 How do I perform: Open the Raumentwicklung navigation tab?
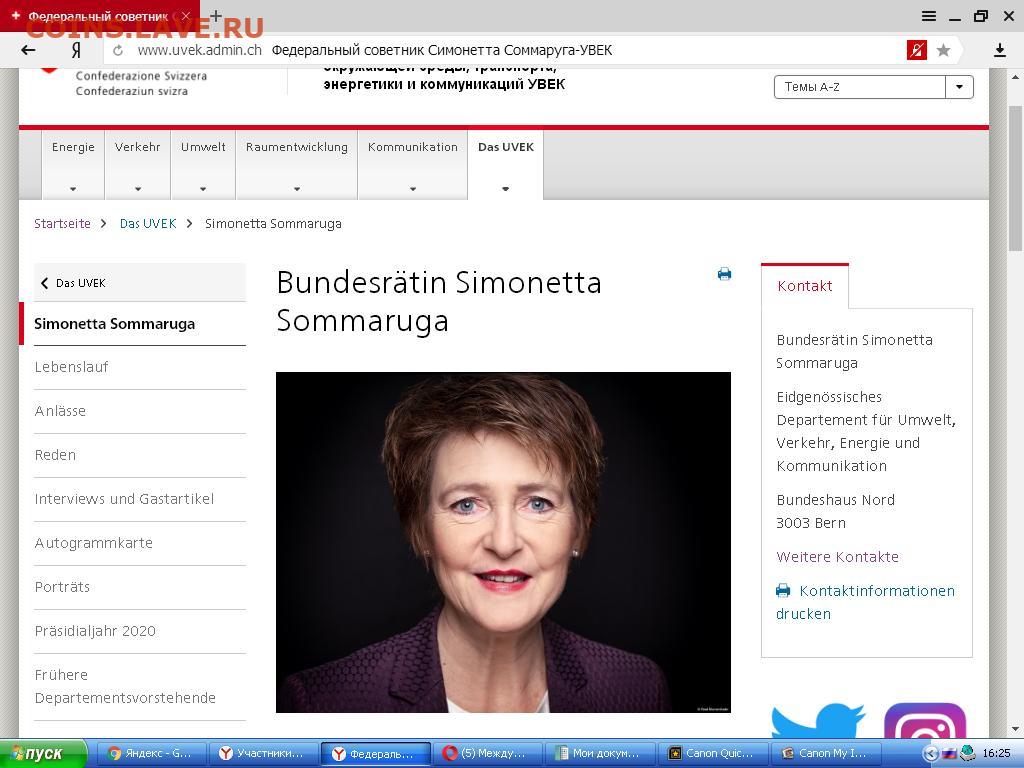[297, 165]
